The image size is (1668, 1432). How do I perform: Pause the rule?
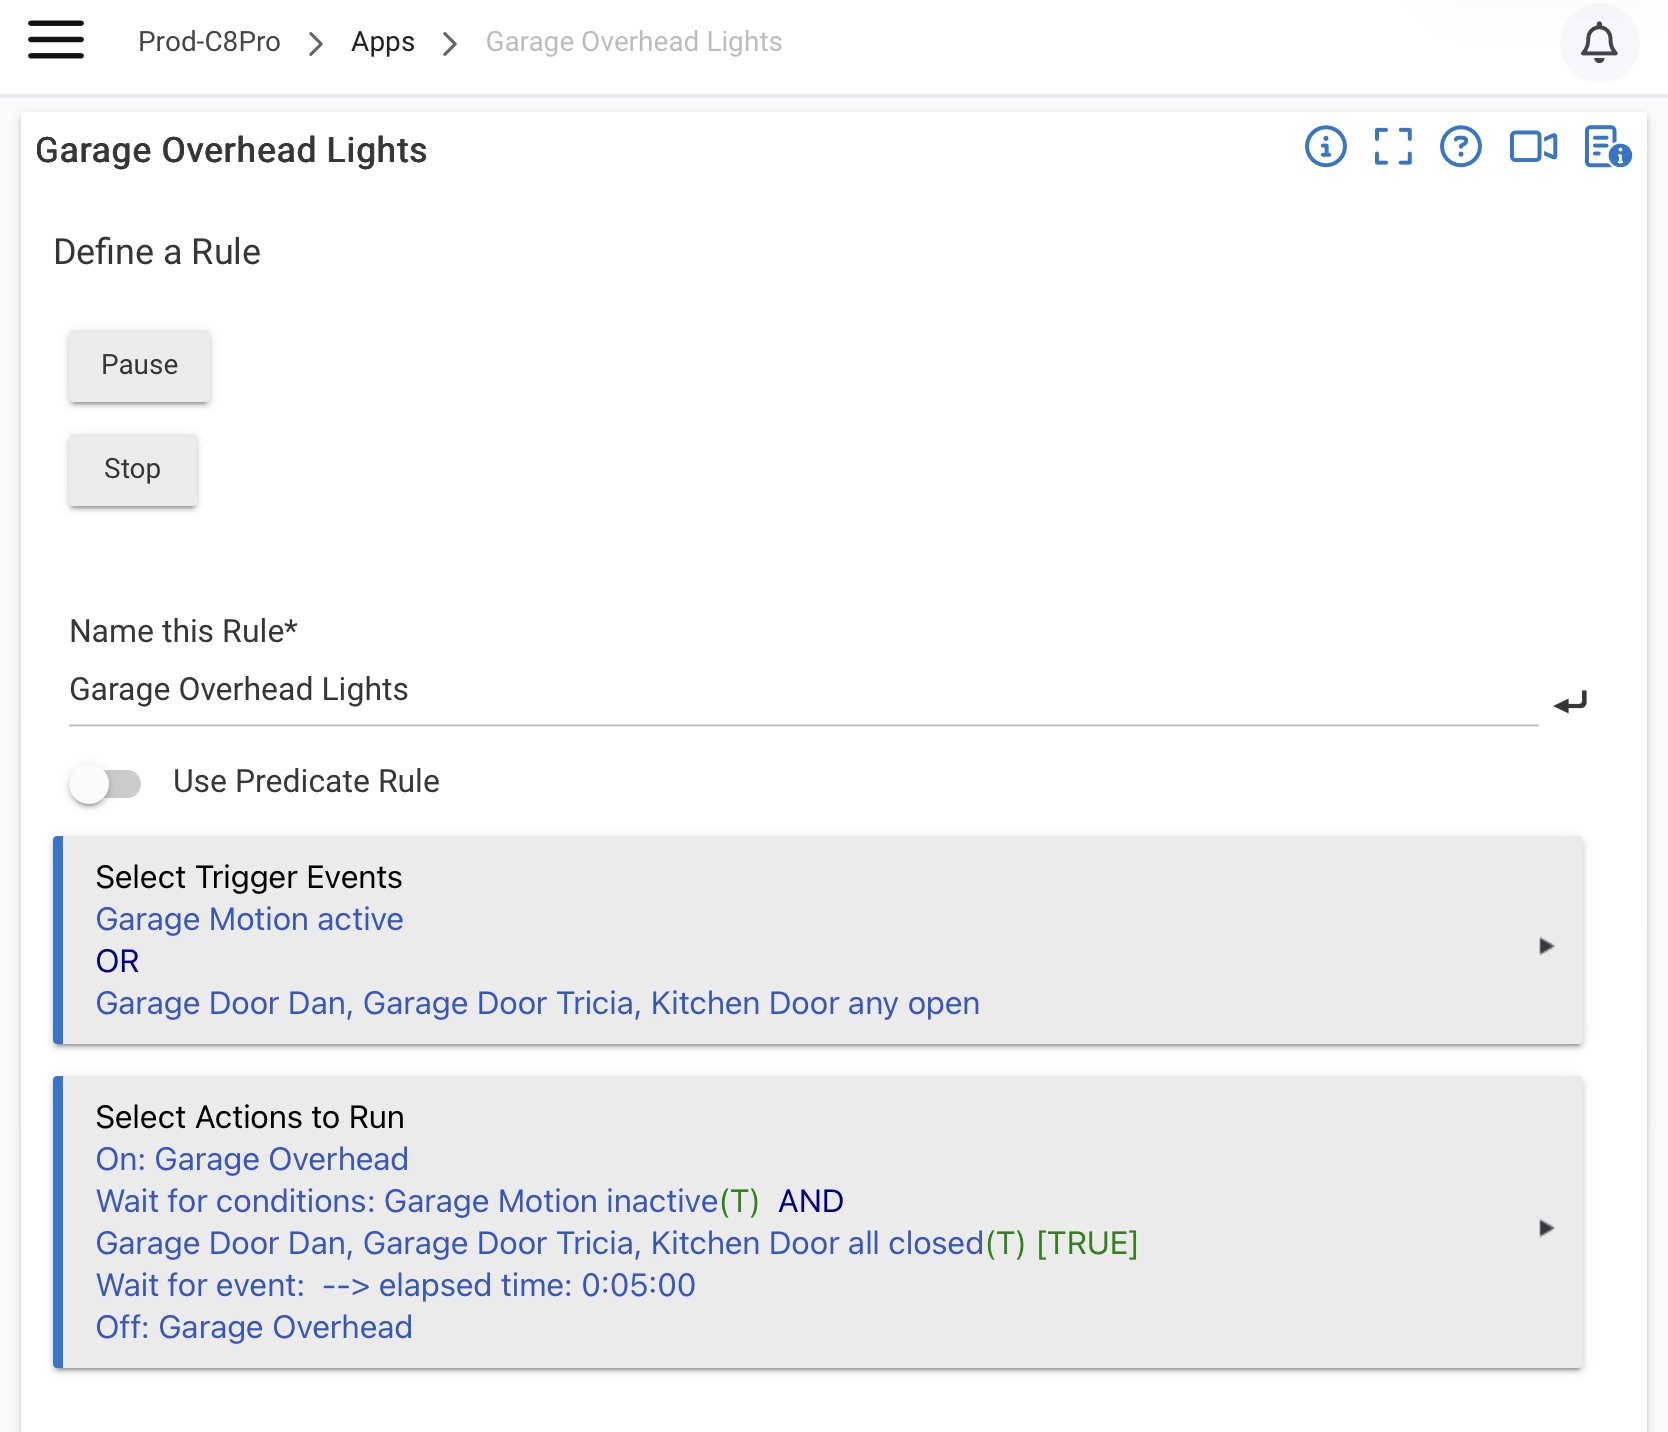tap(139, 365)
